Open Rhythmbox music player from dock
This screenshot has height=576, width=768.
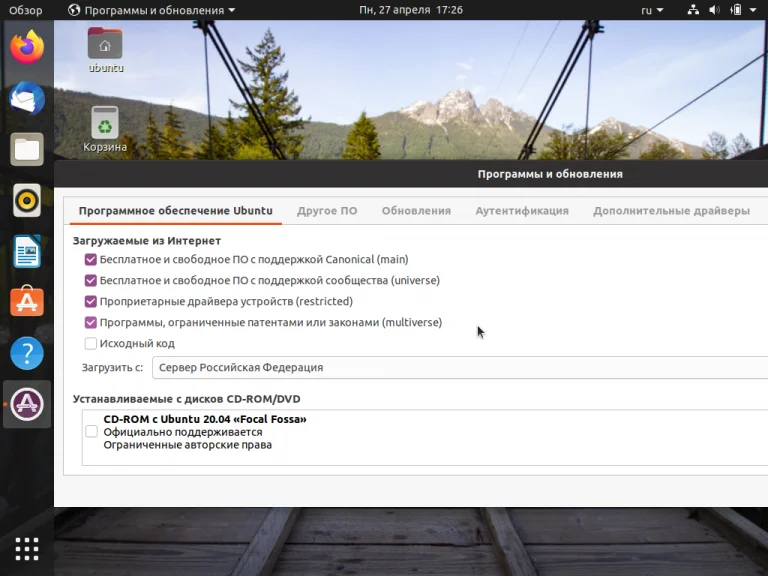pyautogui.click(x=27, y=200)
